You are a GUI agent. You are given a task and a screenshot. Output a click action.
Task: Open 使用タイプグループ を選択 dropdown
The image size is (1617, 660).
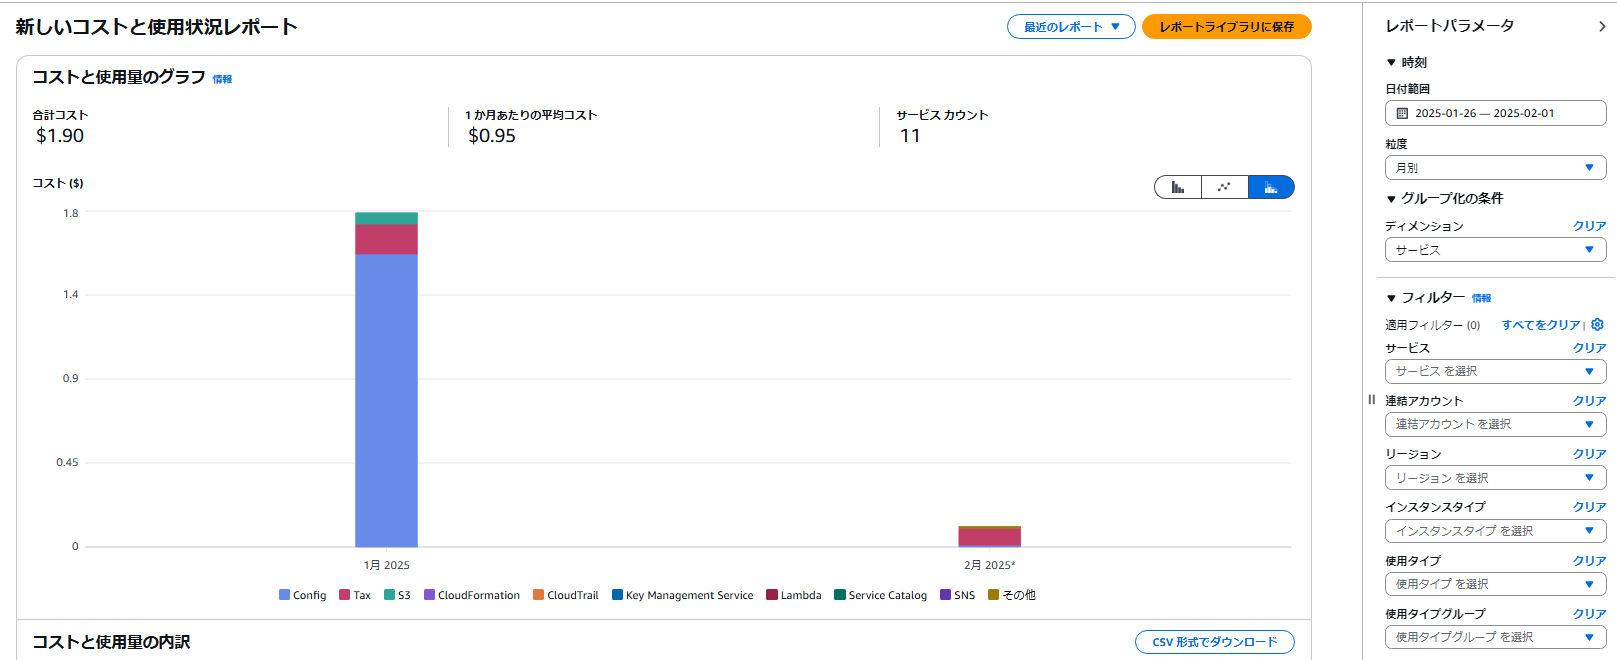pos(1495,637)
